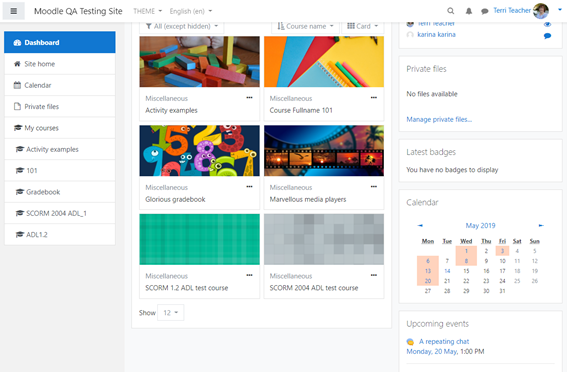Screen dimensions: 567x372
Task: Open the green SCORM 1.2 course image
Action: point(200,239)
